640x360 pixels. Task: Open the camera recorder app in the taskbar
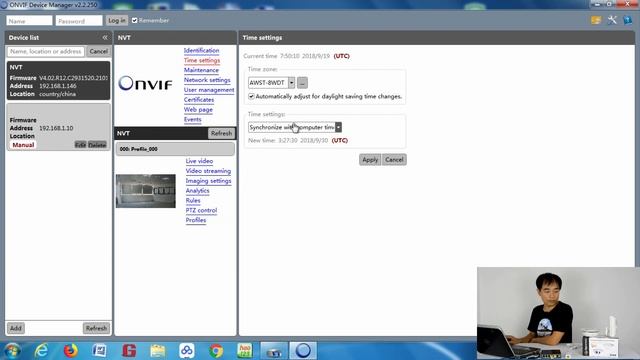(274, 351)
